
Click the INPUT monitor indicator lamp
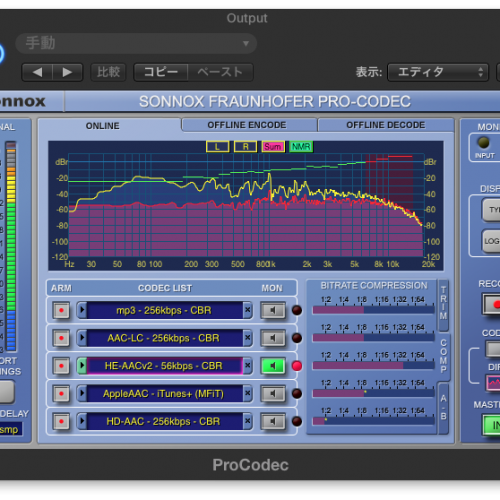pos(483,143)
